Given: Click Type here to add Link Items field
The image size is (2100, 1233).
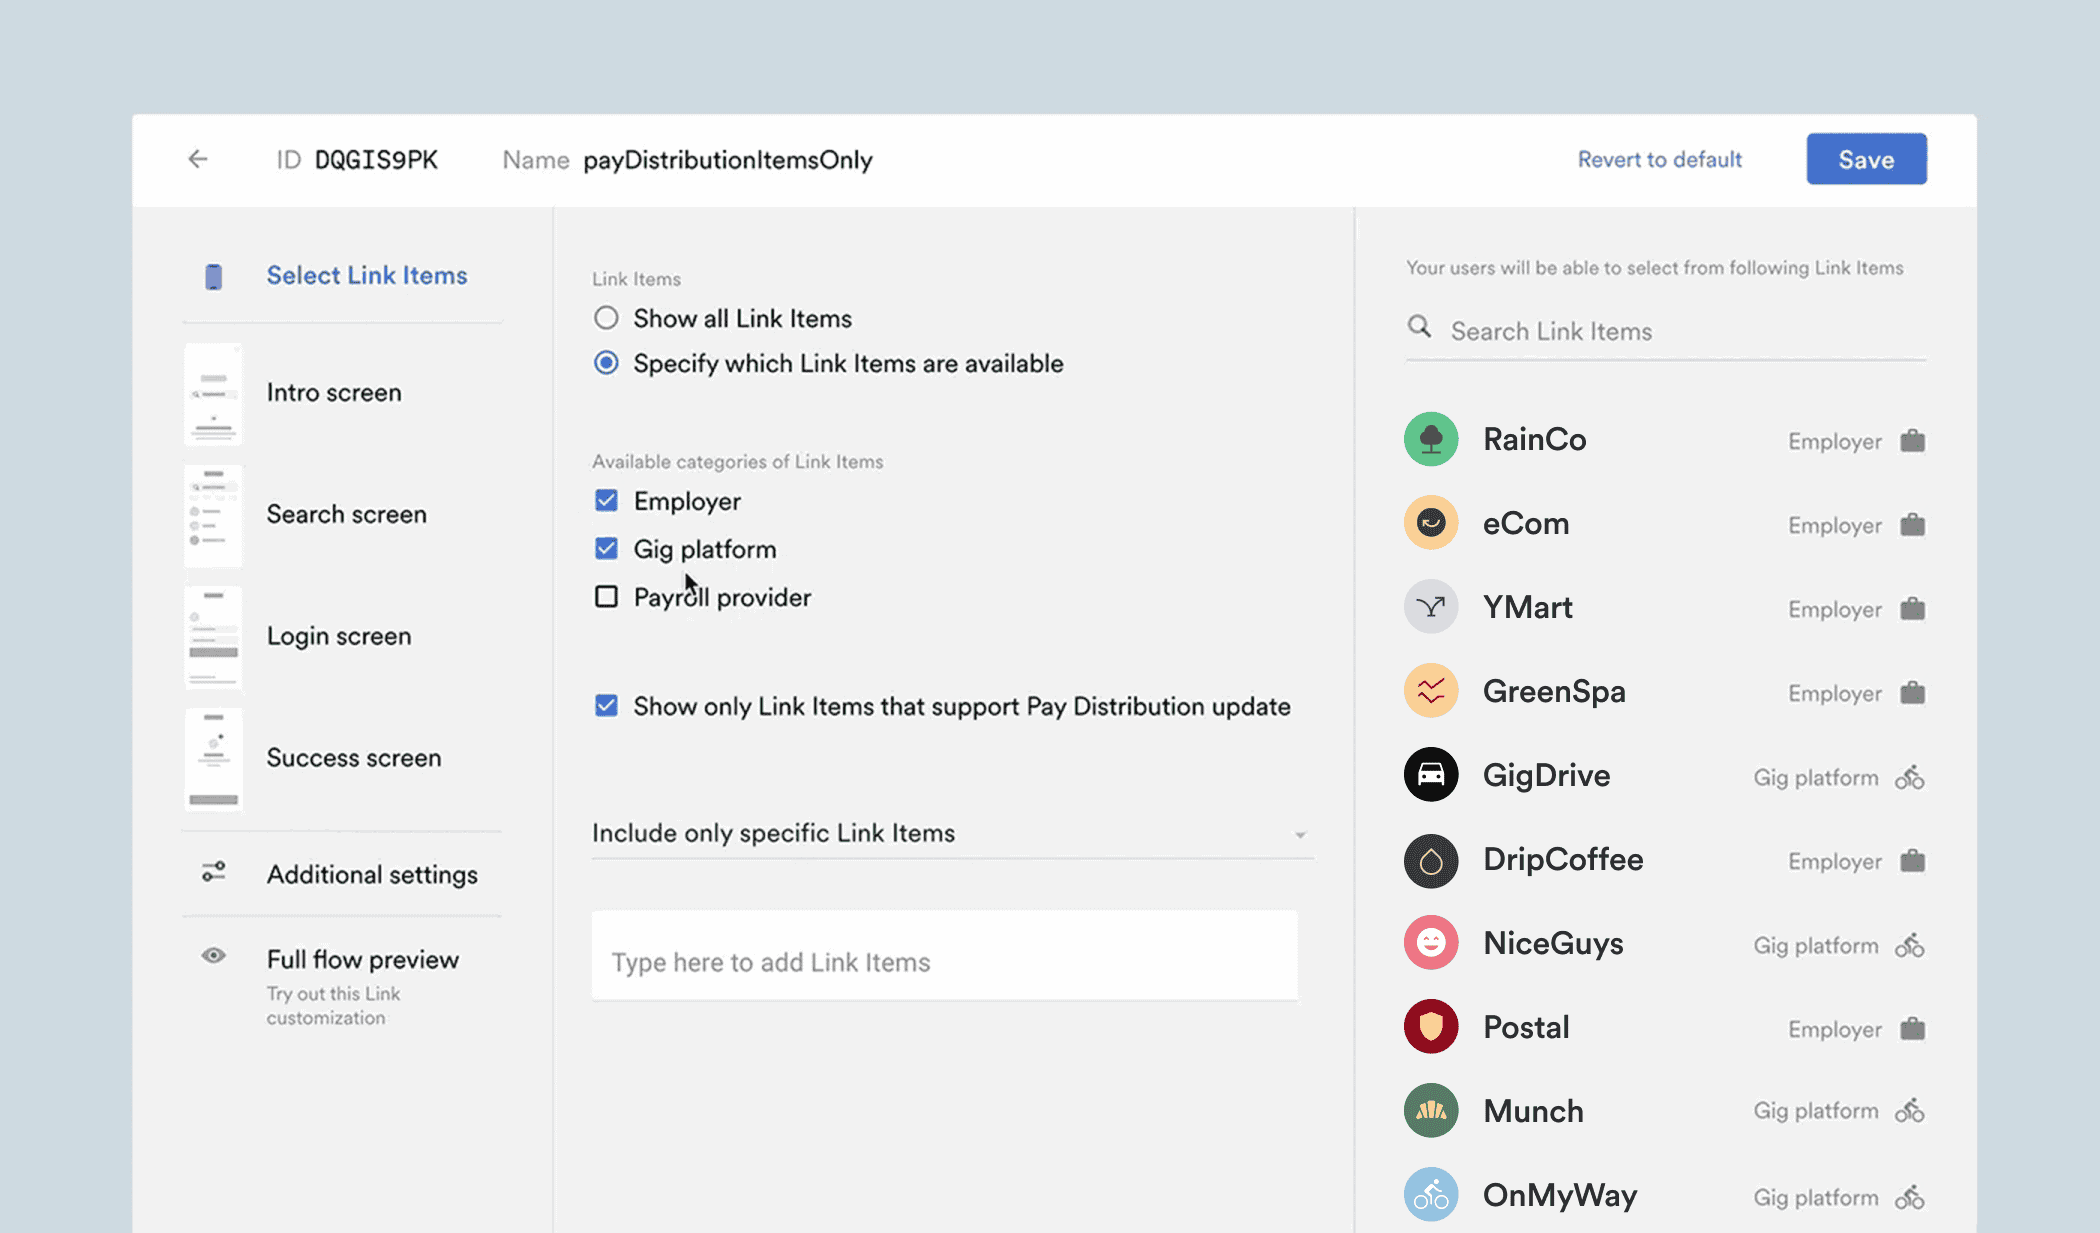Looking at the screenshot, I should tap(944, 956).
